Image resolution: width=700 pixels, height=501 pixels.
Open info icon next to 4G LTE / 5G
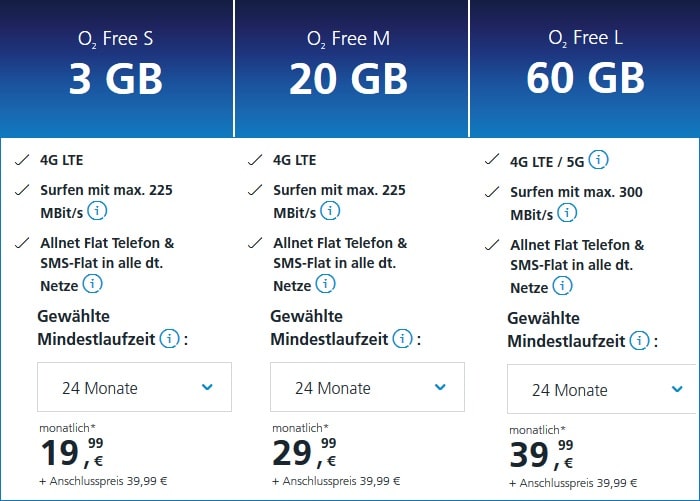[x=598, y=160]
